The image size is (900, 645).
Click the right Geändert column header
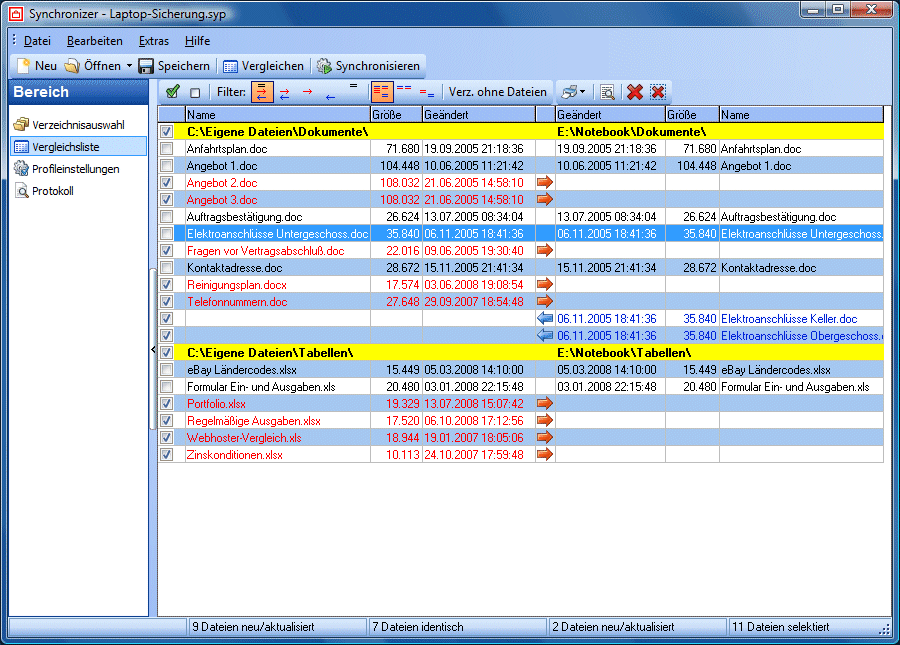(x=610, y=115)
